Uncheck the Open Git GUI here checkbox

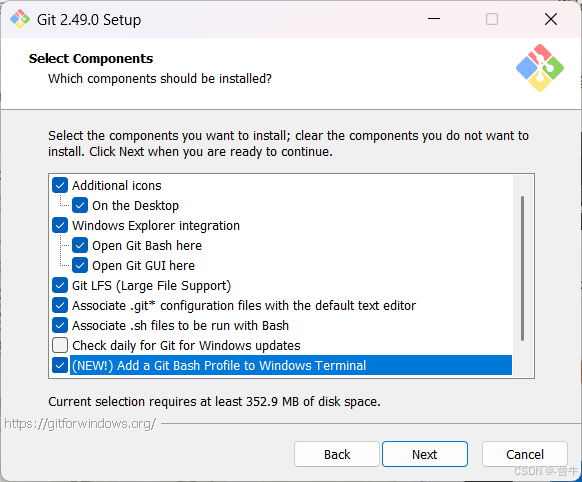coord(80,265)
